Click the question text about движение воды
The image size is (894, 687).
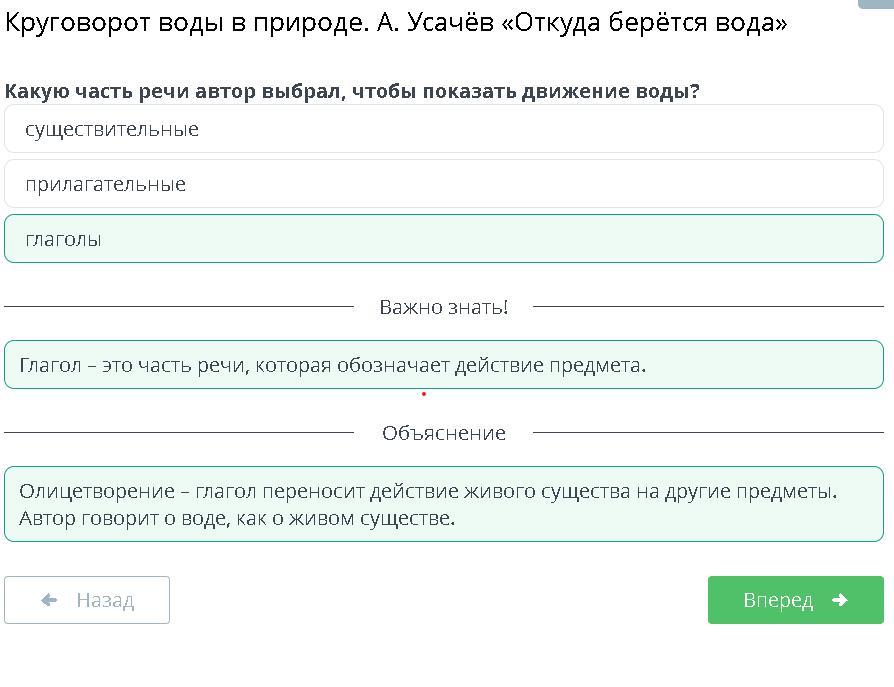[x=352, y=91]
